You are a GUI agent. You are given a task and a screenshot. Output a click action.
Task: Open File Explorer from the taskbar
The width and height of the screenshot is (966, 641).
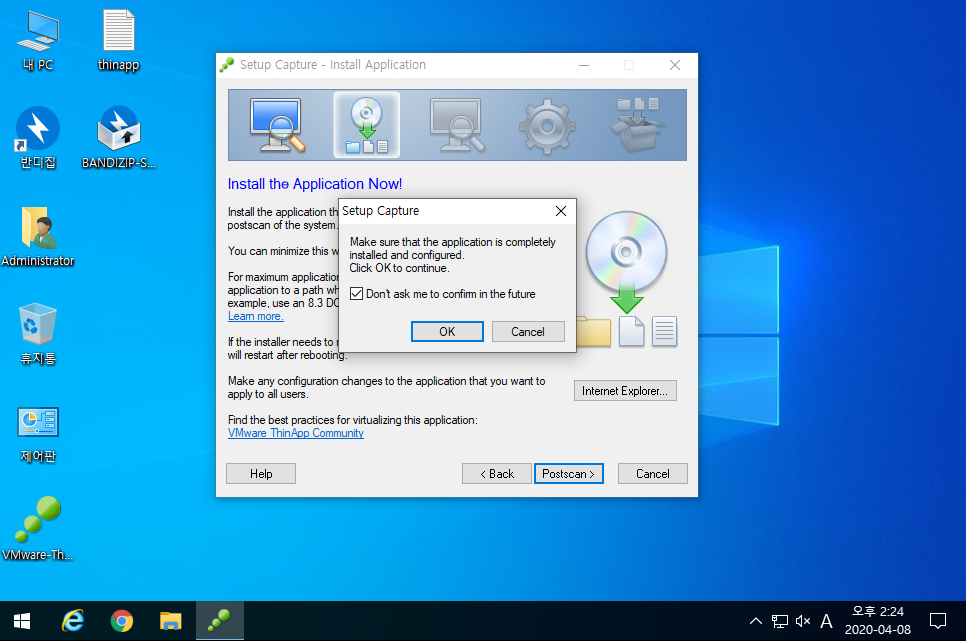pyautogui.click(x=171, y=621)
